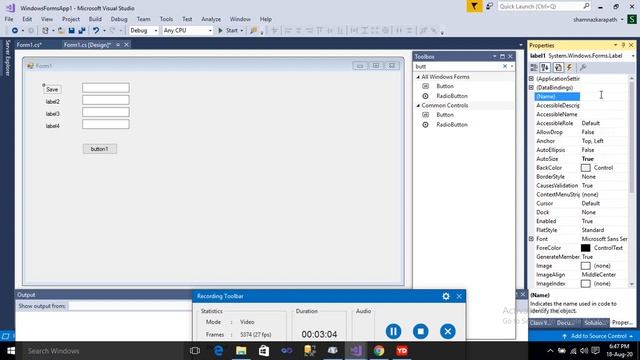Click the Image (none) swatch
This screenshot has width=640, height=360.
[586, 266]
